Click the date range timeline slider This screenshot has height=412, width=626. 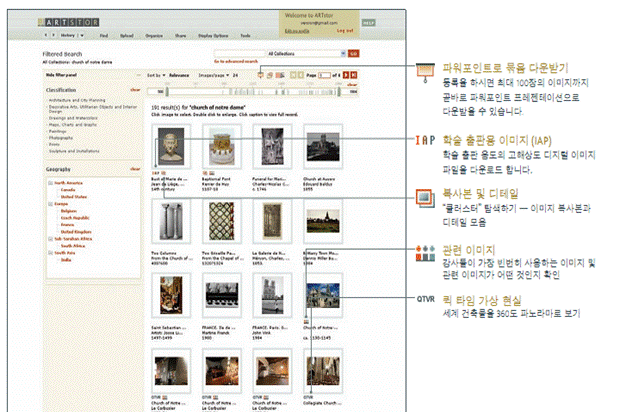coord(250,91)
